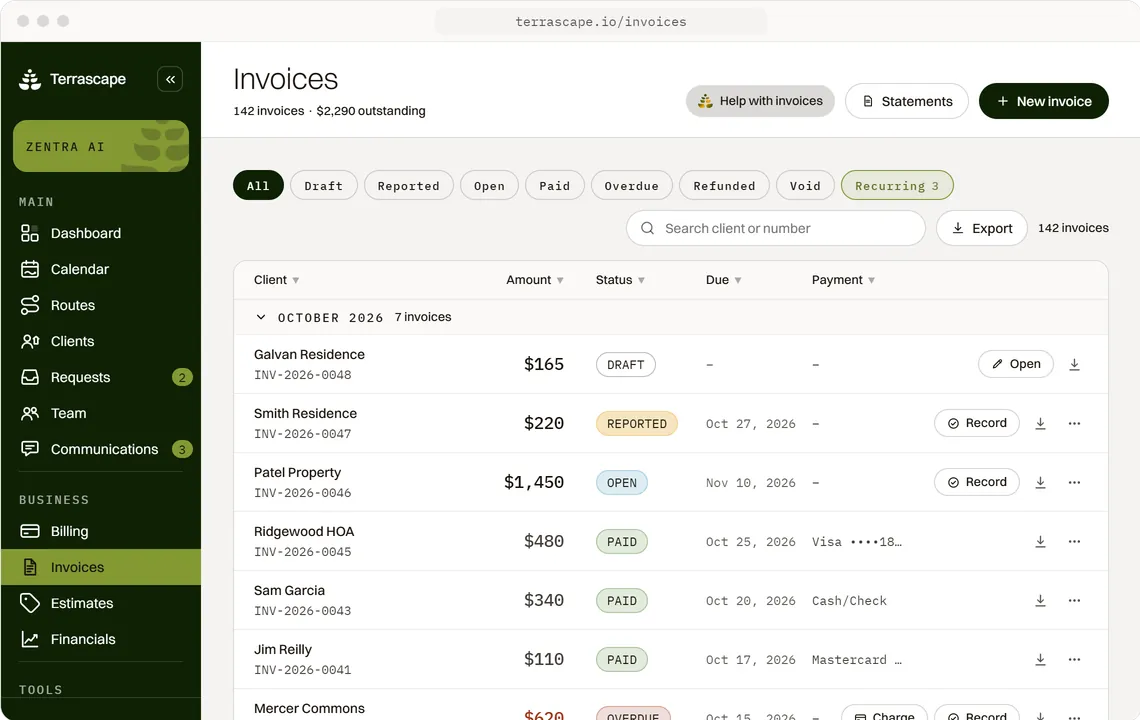Viewport: 1140px width, 720px height.
Task: Open Requests in the sidebar
Action: [101, 377]
